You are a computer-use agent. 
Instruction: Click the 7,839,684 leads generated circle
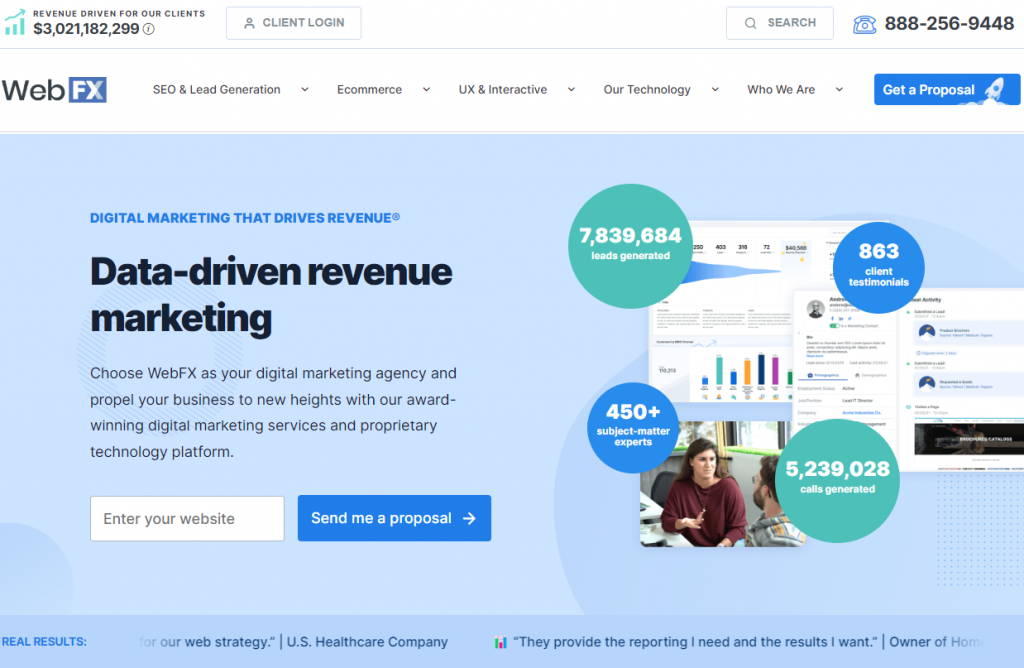coord(630,246)
